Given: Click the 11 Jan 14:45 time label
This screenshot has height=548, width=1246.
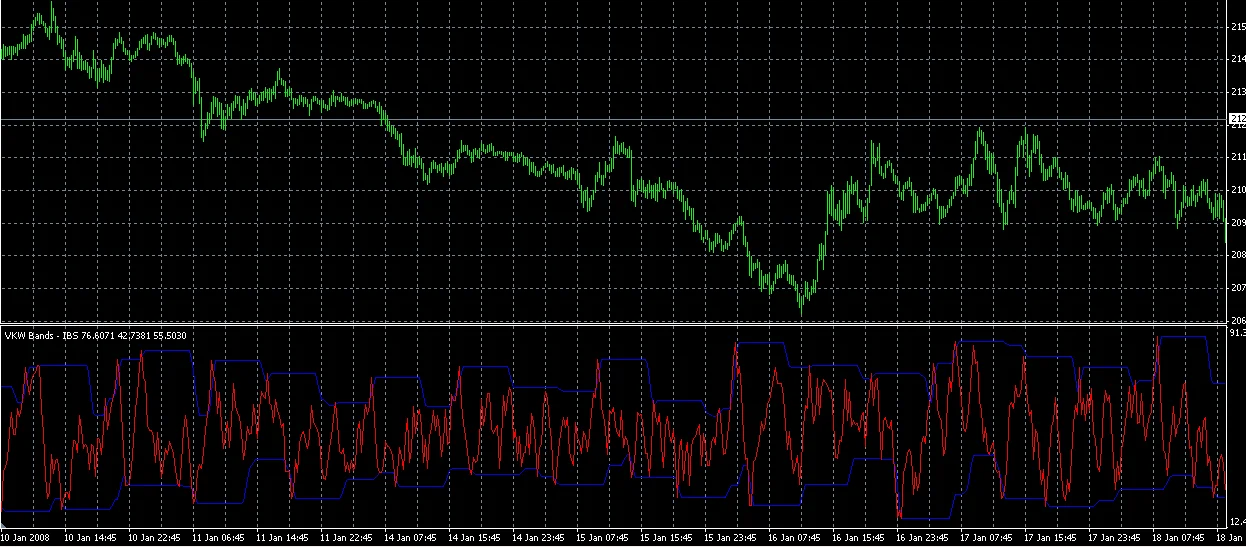Looking at the screenshot, I should pos(282,538).
